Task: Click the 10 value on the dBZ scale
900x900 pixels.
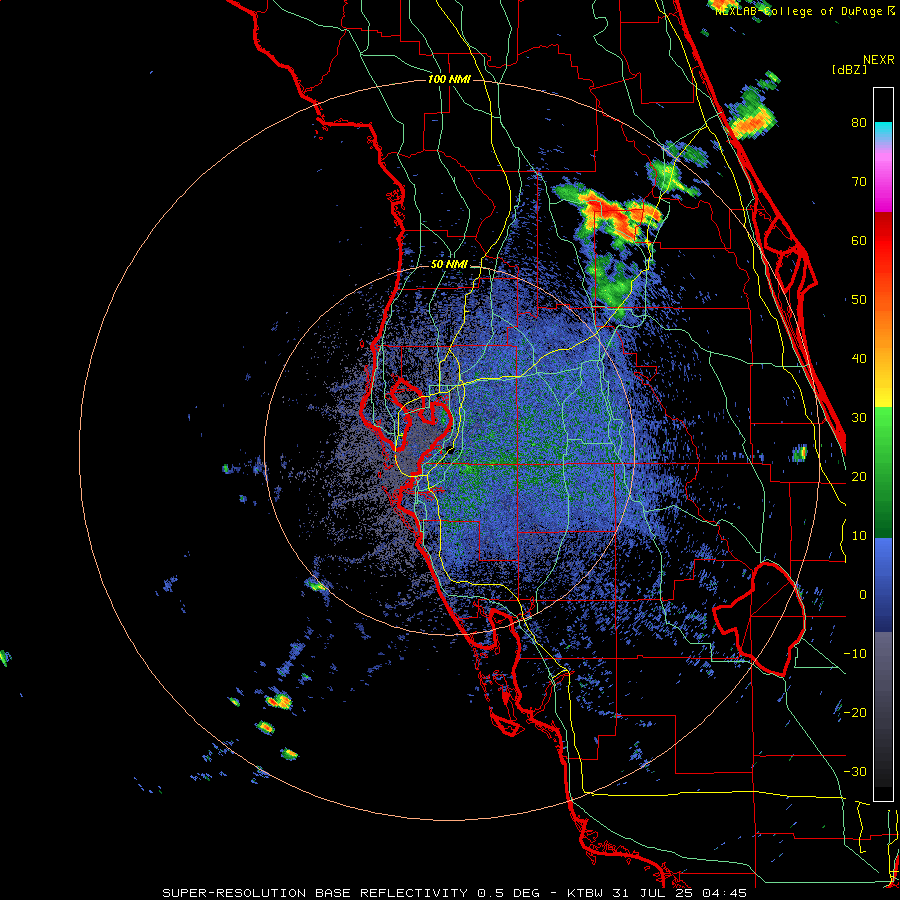Action: 859,536
